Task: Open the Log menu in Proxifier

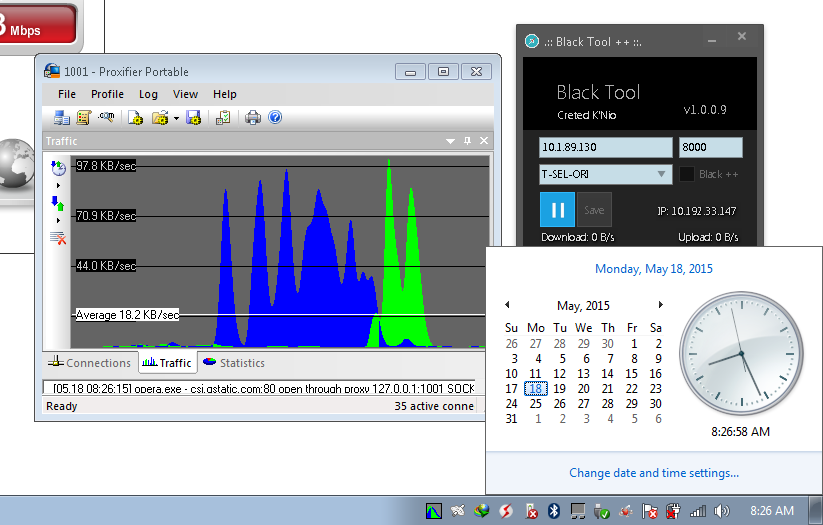Action: pos(148,94)
